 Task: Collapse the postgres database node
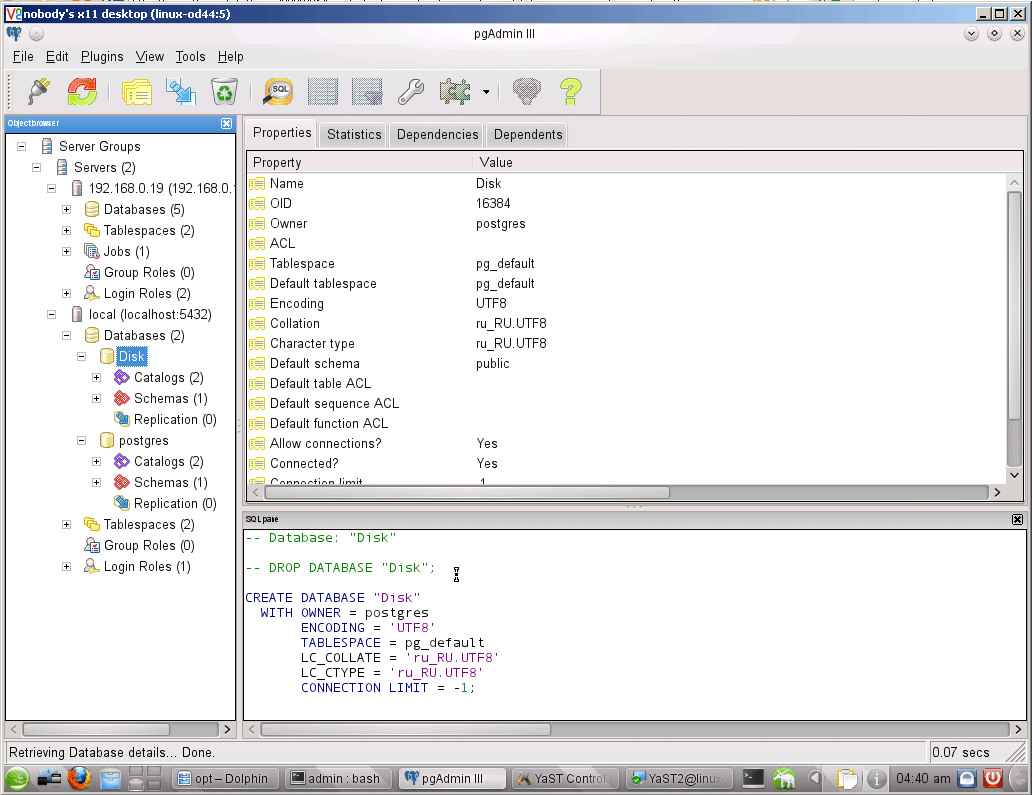click(x=82, y=441)
